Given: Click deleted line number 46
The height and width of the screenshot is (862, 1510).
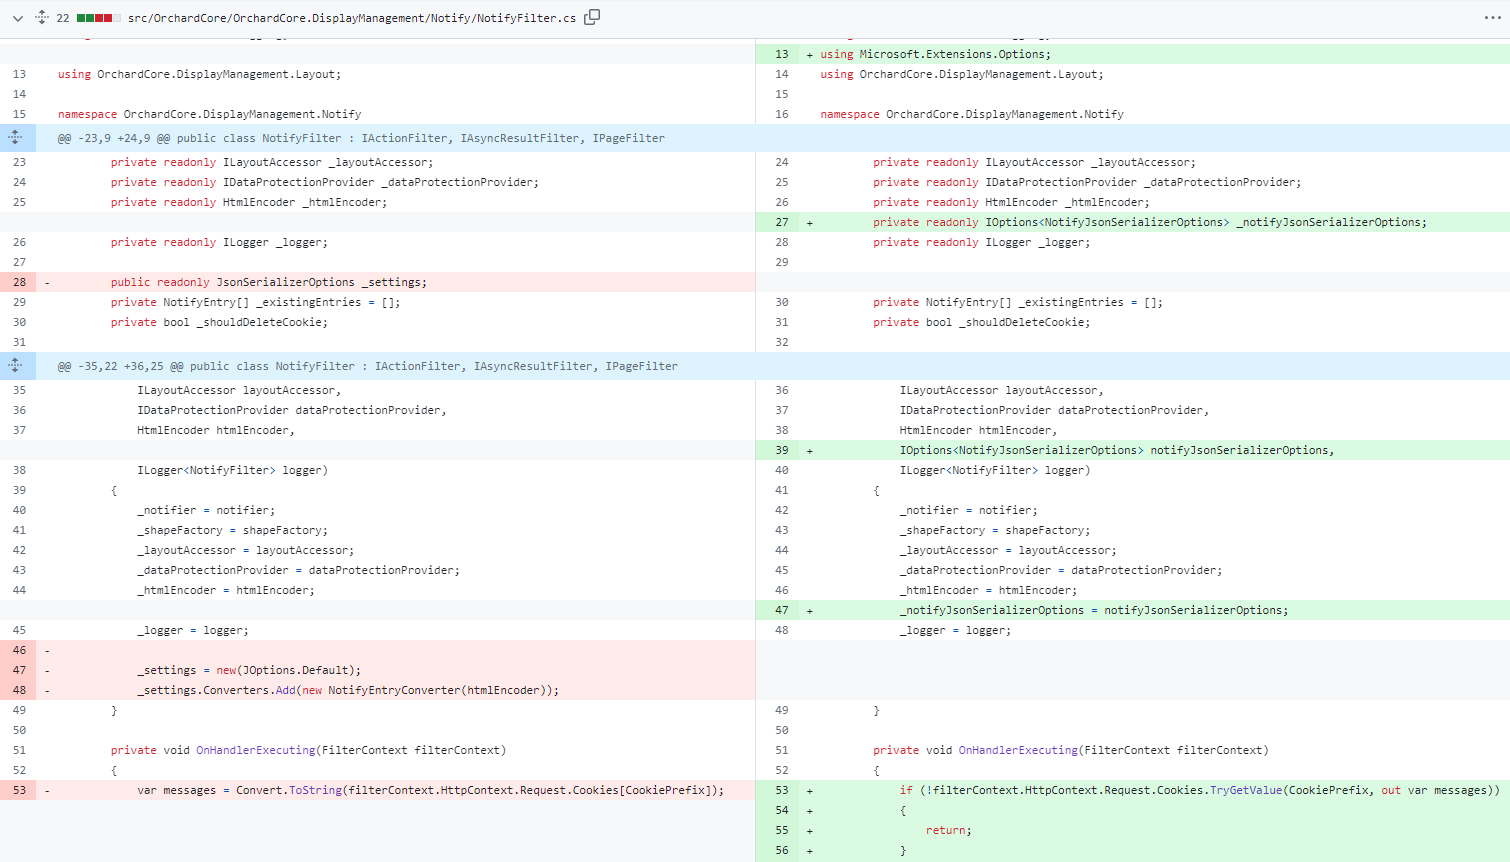Looking at the screenshot, I should coord(19,650).
